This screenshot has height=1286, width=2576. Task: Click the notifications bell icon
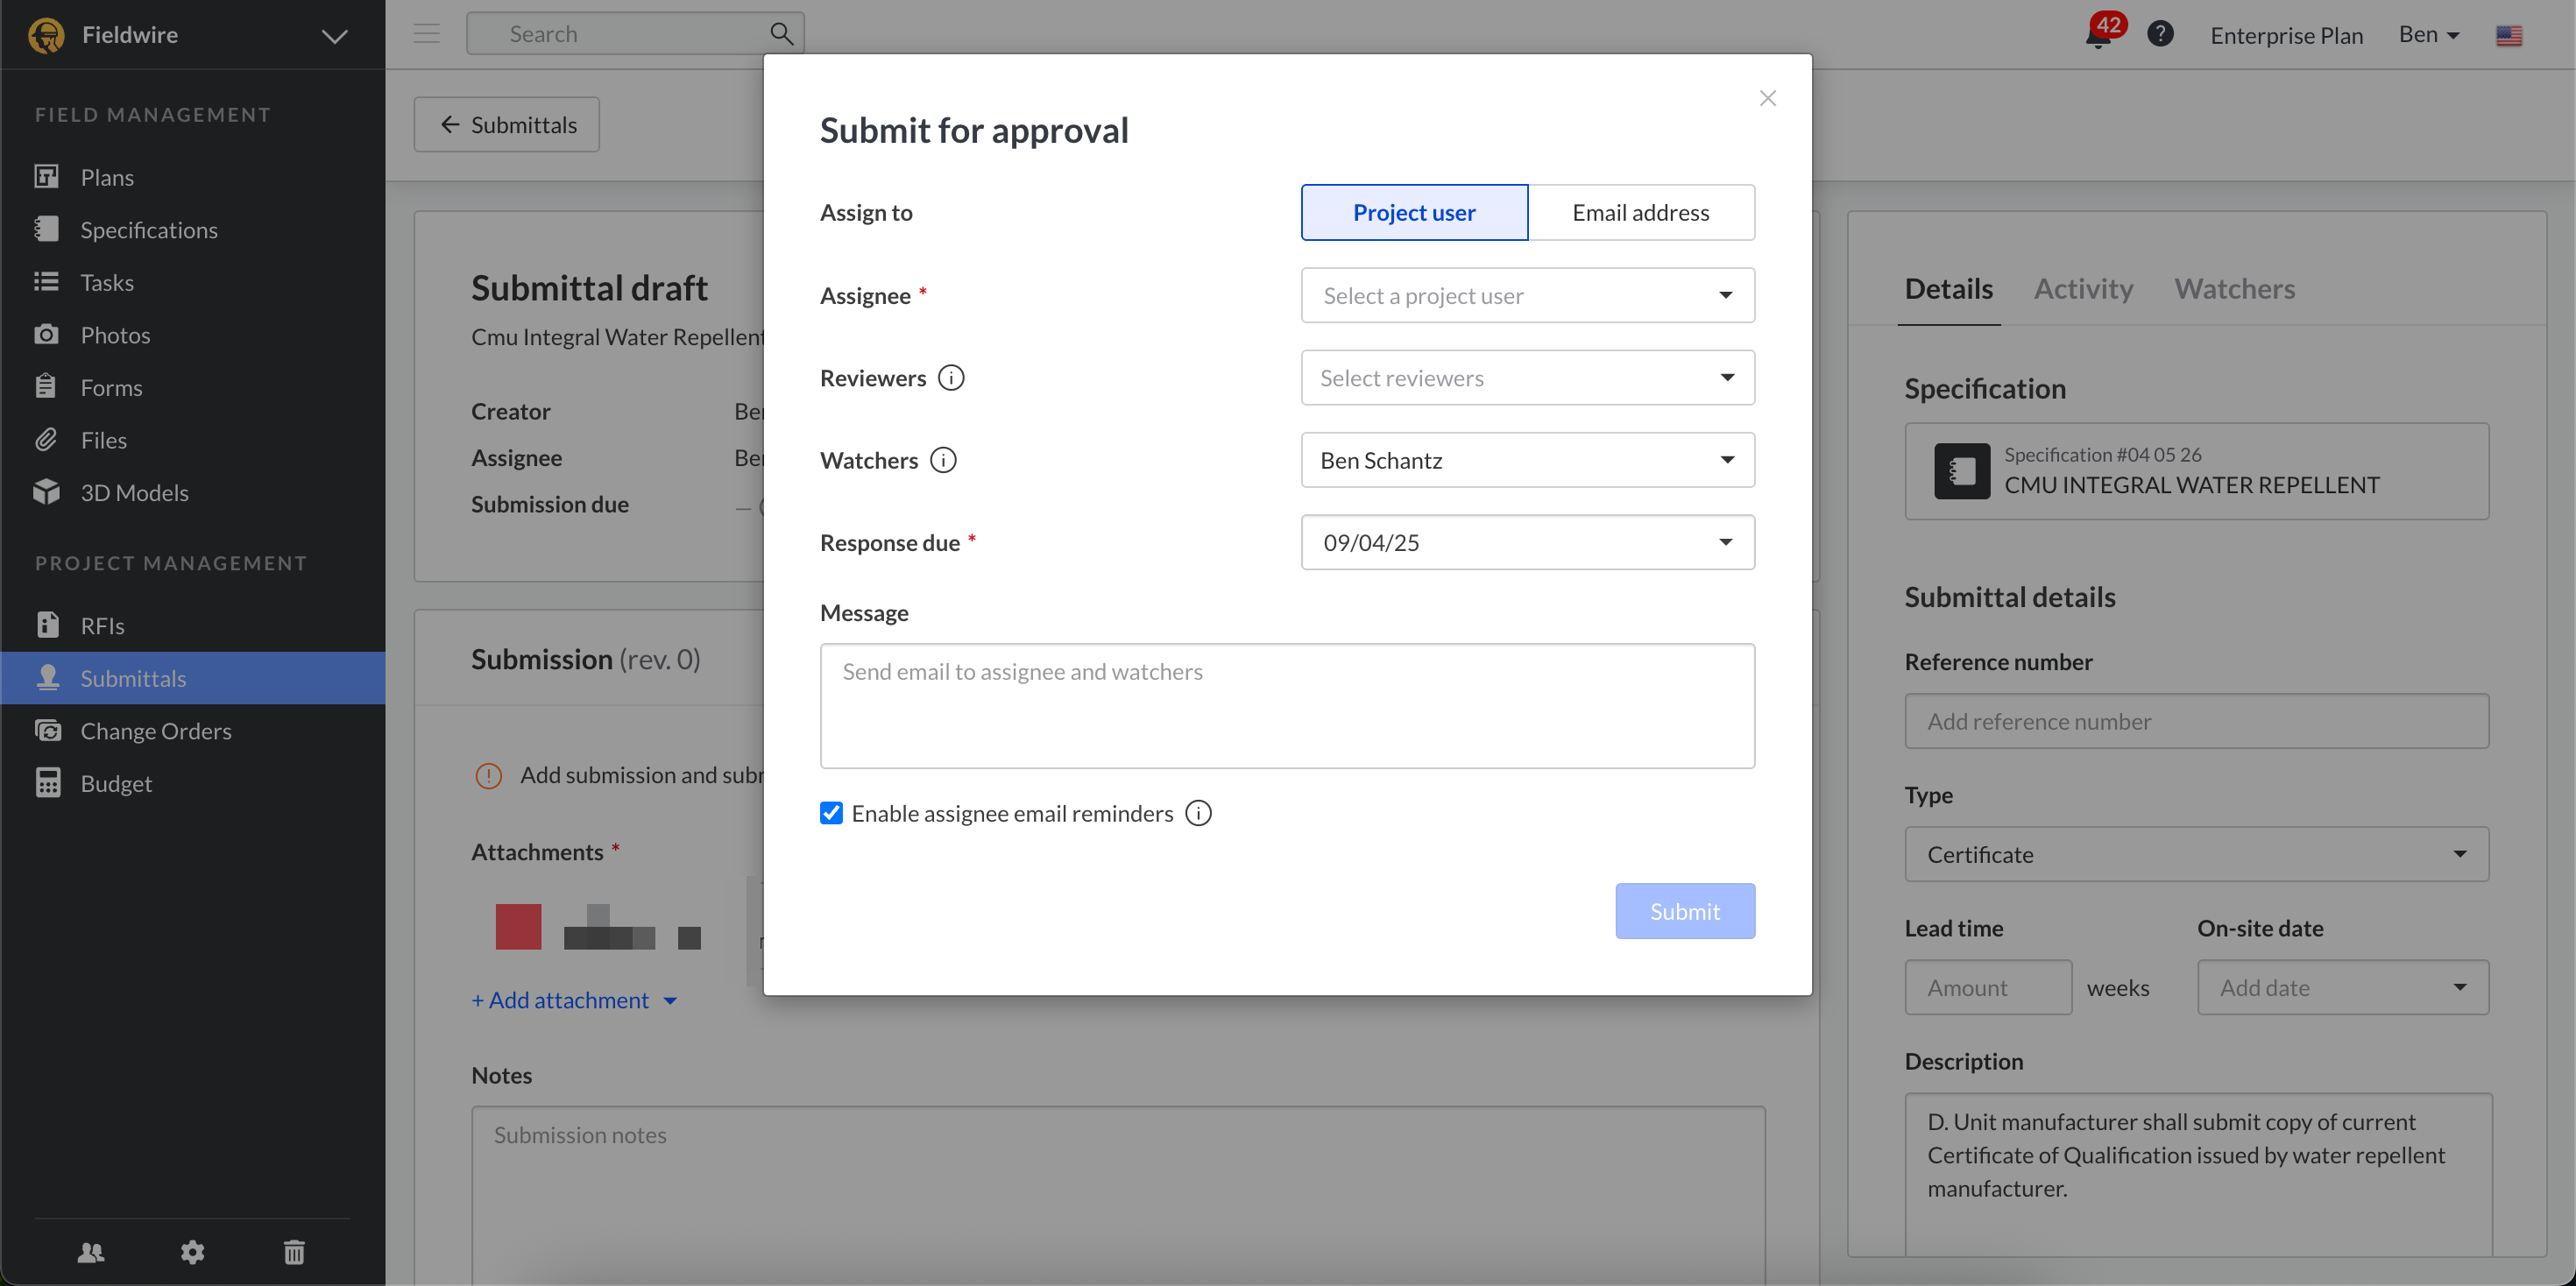tap(2097, 36)
